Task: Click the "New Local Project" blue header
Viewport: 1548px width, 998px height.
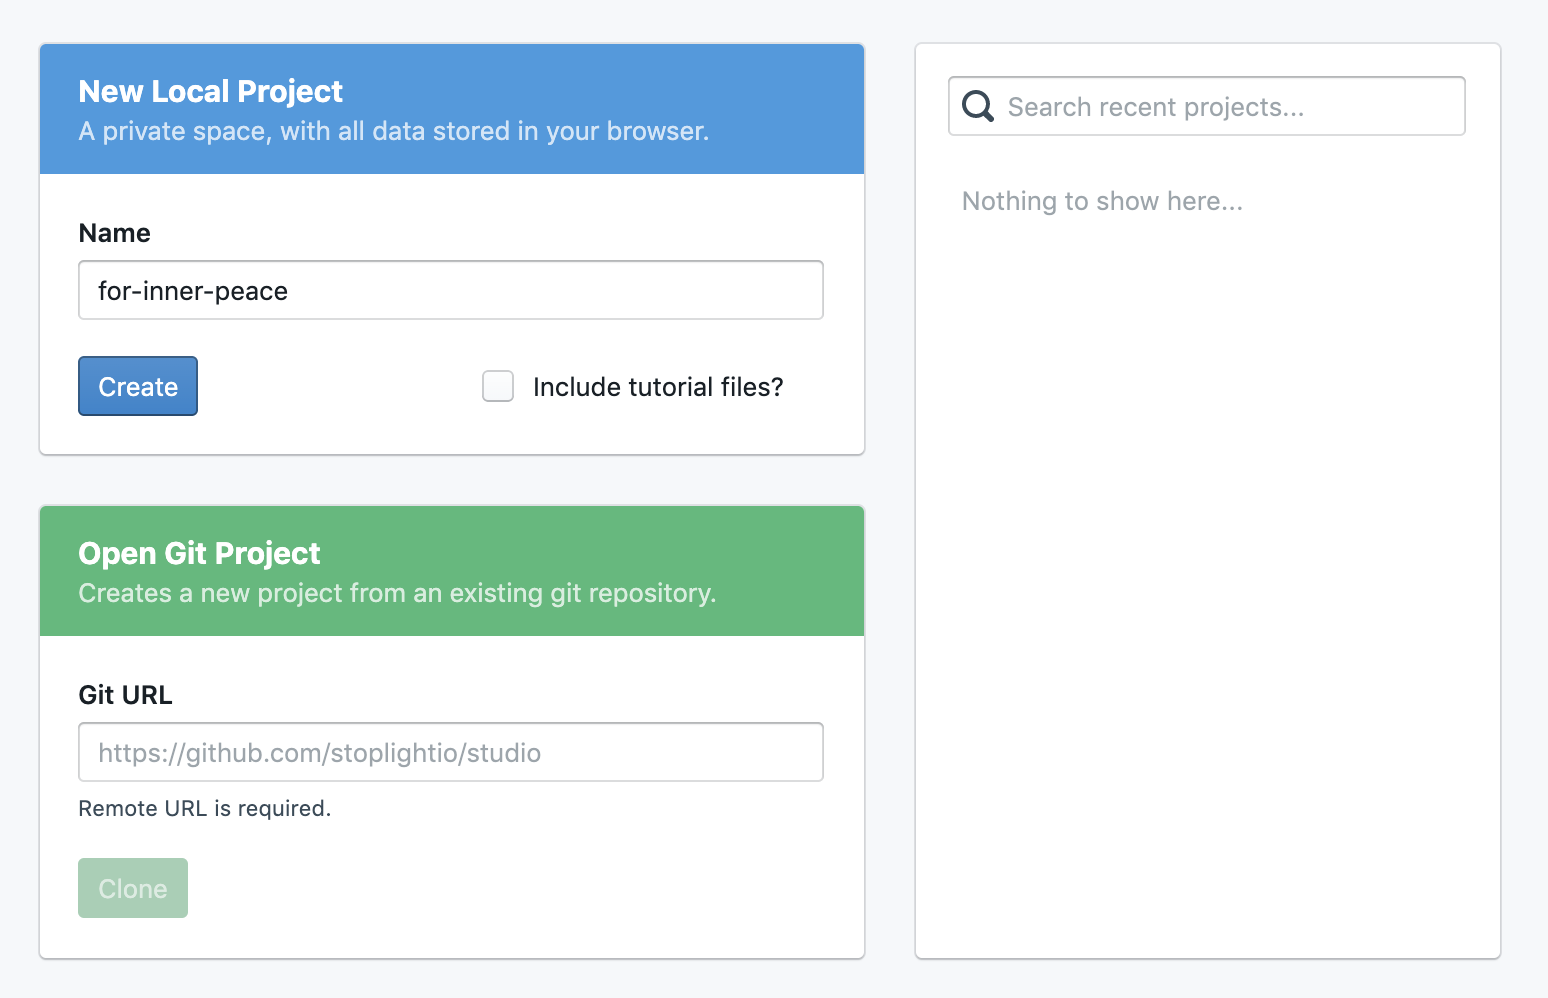Action: click(210, 91)
